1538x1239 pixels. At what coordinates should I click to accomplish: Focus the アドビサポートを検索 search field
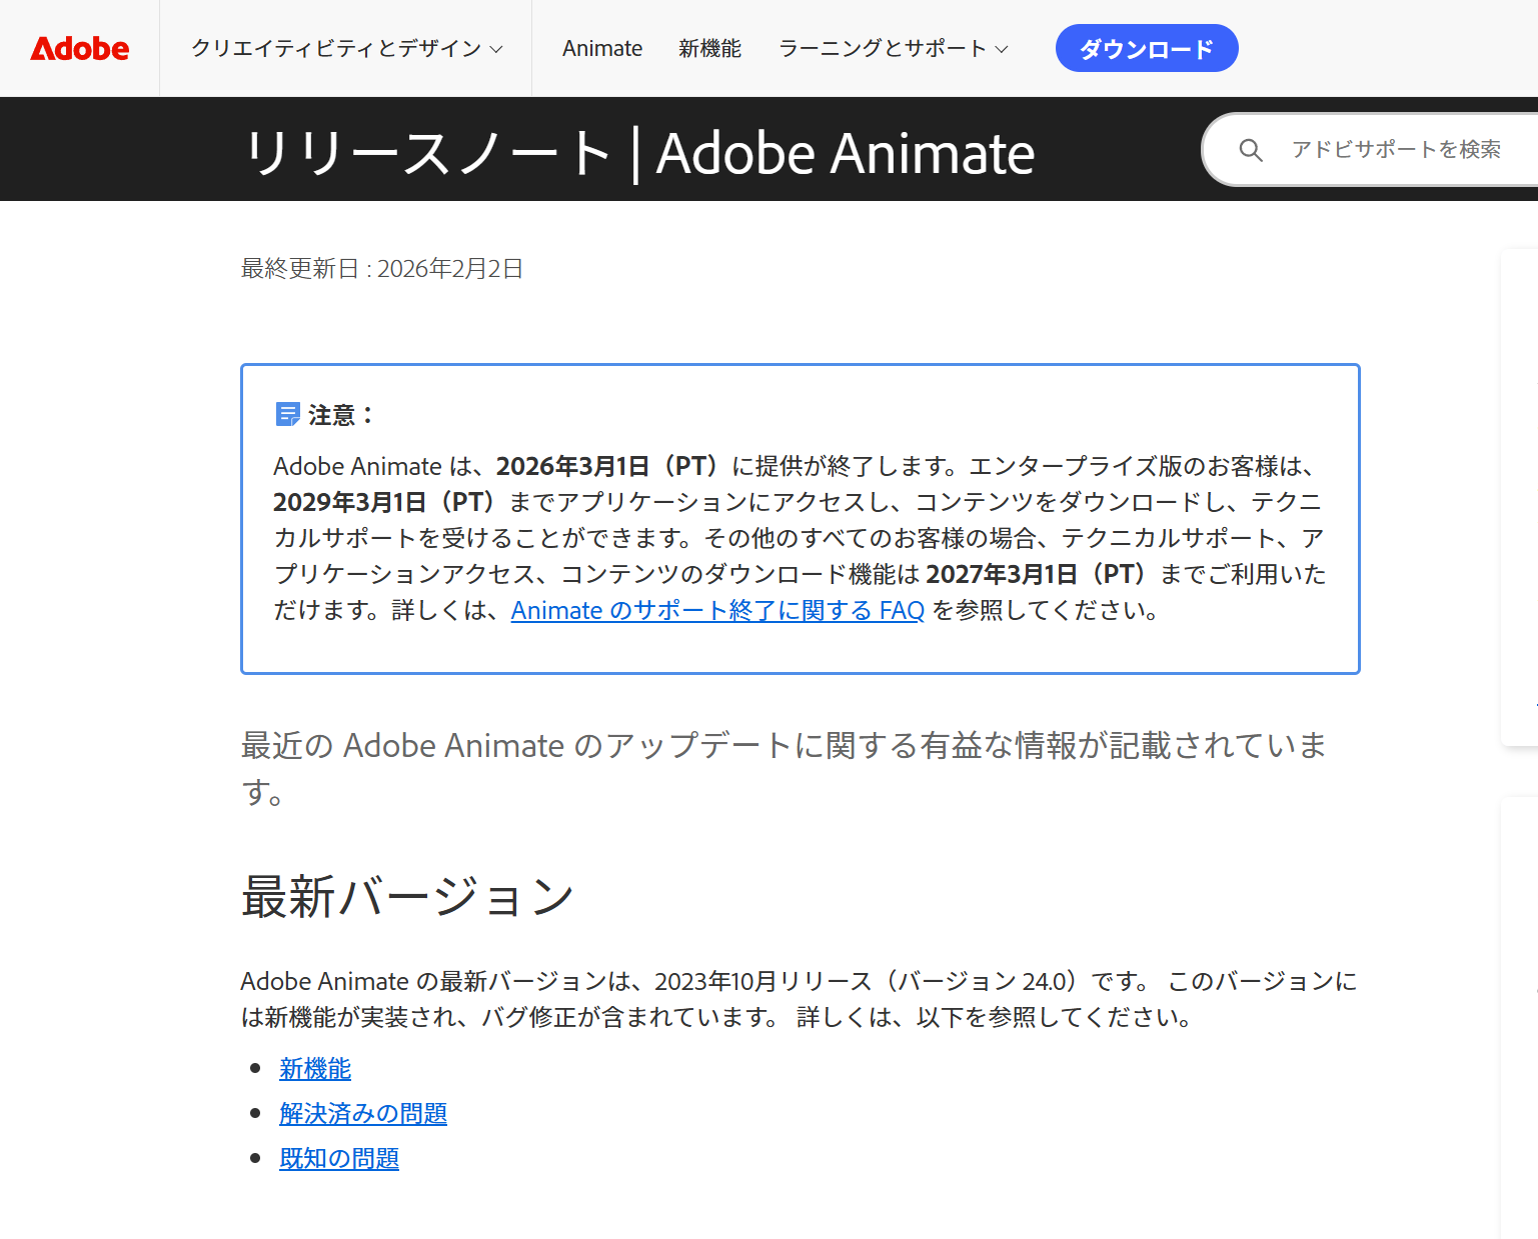1395,150
